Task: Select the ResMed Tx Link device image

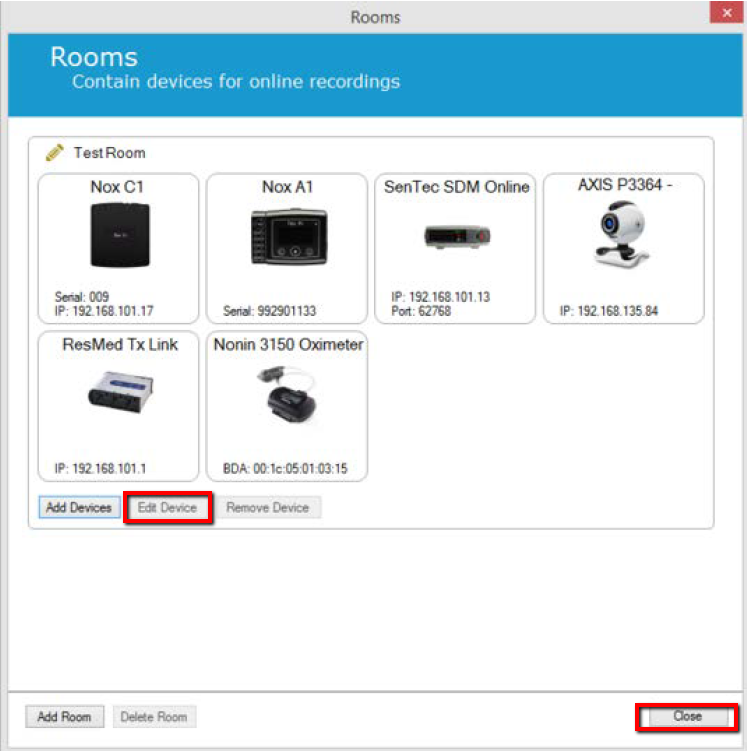Action: click(120, 392)
